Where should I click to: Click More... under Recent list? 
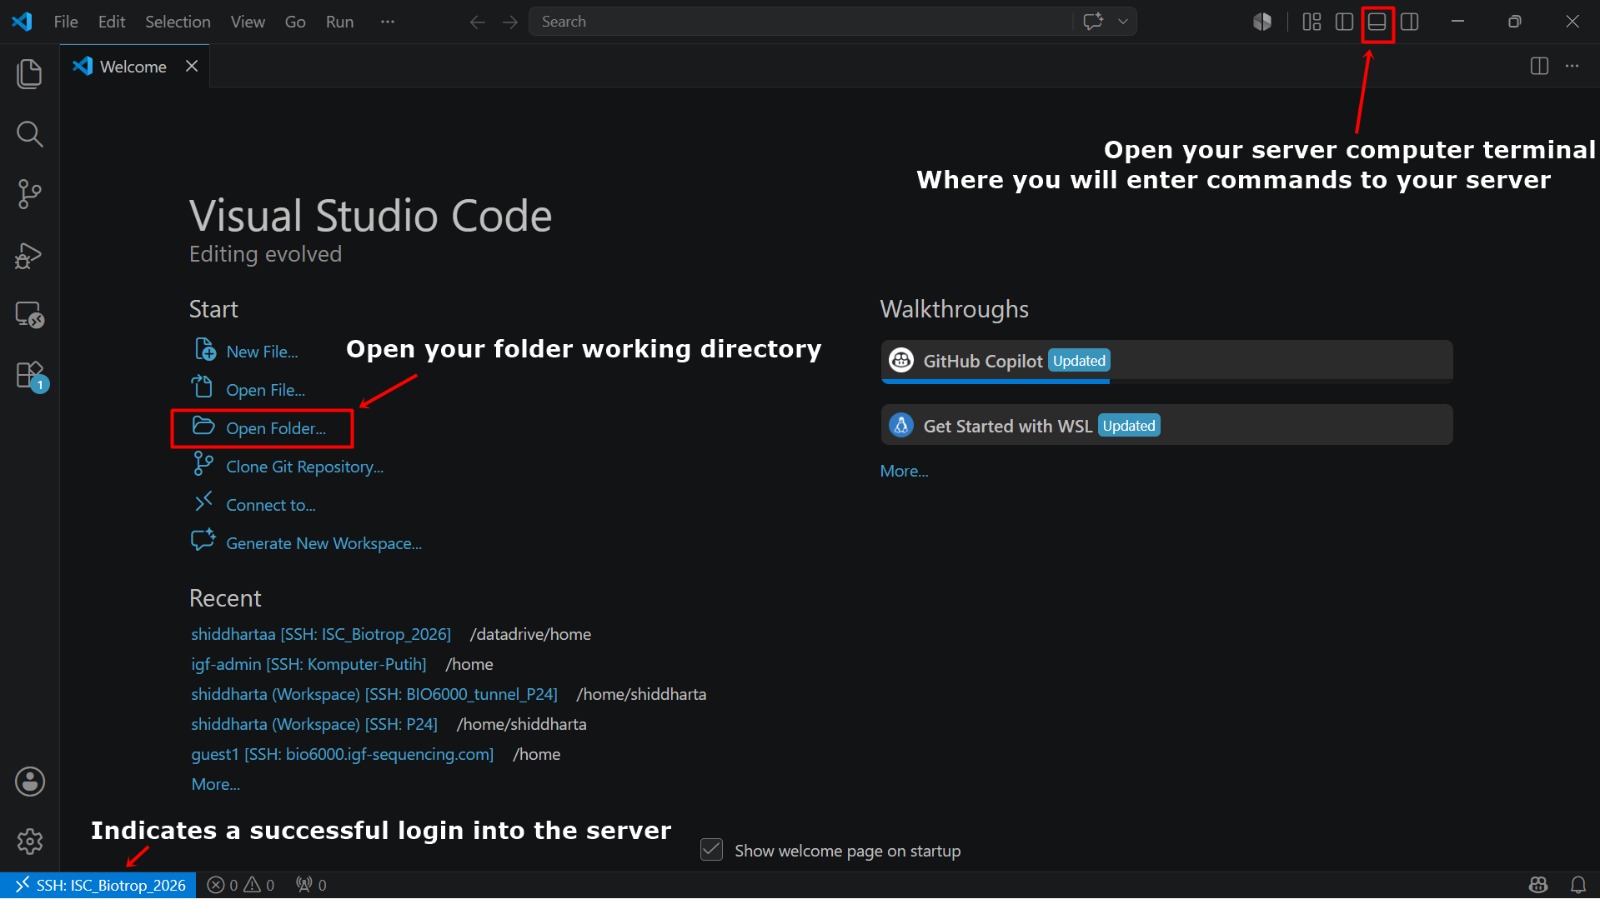216,784
